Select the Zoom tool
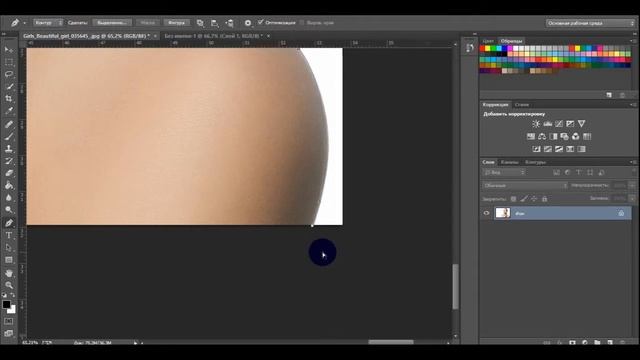 tap(9, 285)
